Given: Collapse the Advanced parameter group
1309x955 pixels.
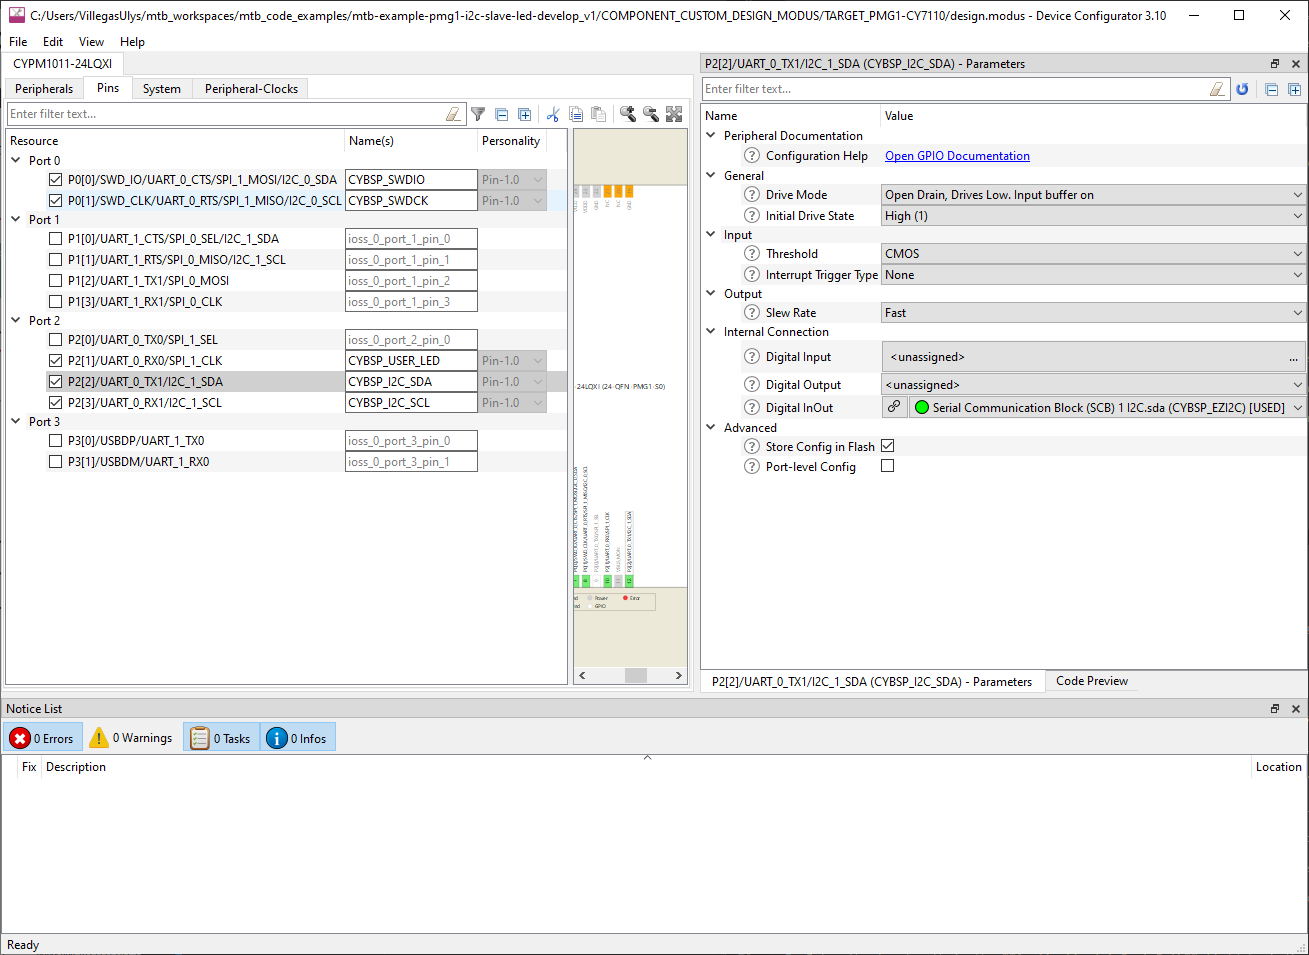Looking at the screenshot, I should 711,427.
